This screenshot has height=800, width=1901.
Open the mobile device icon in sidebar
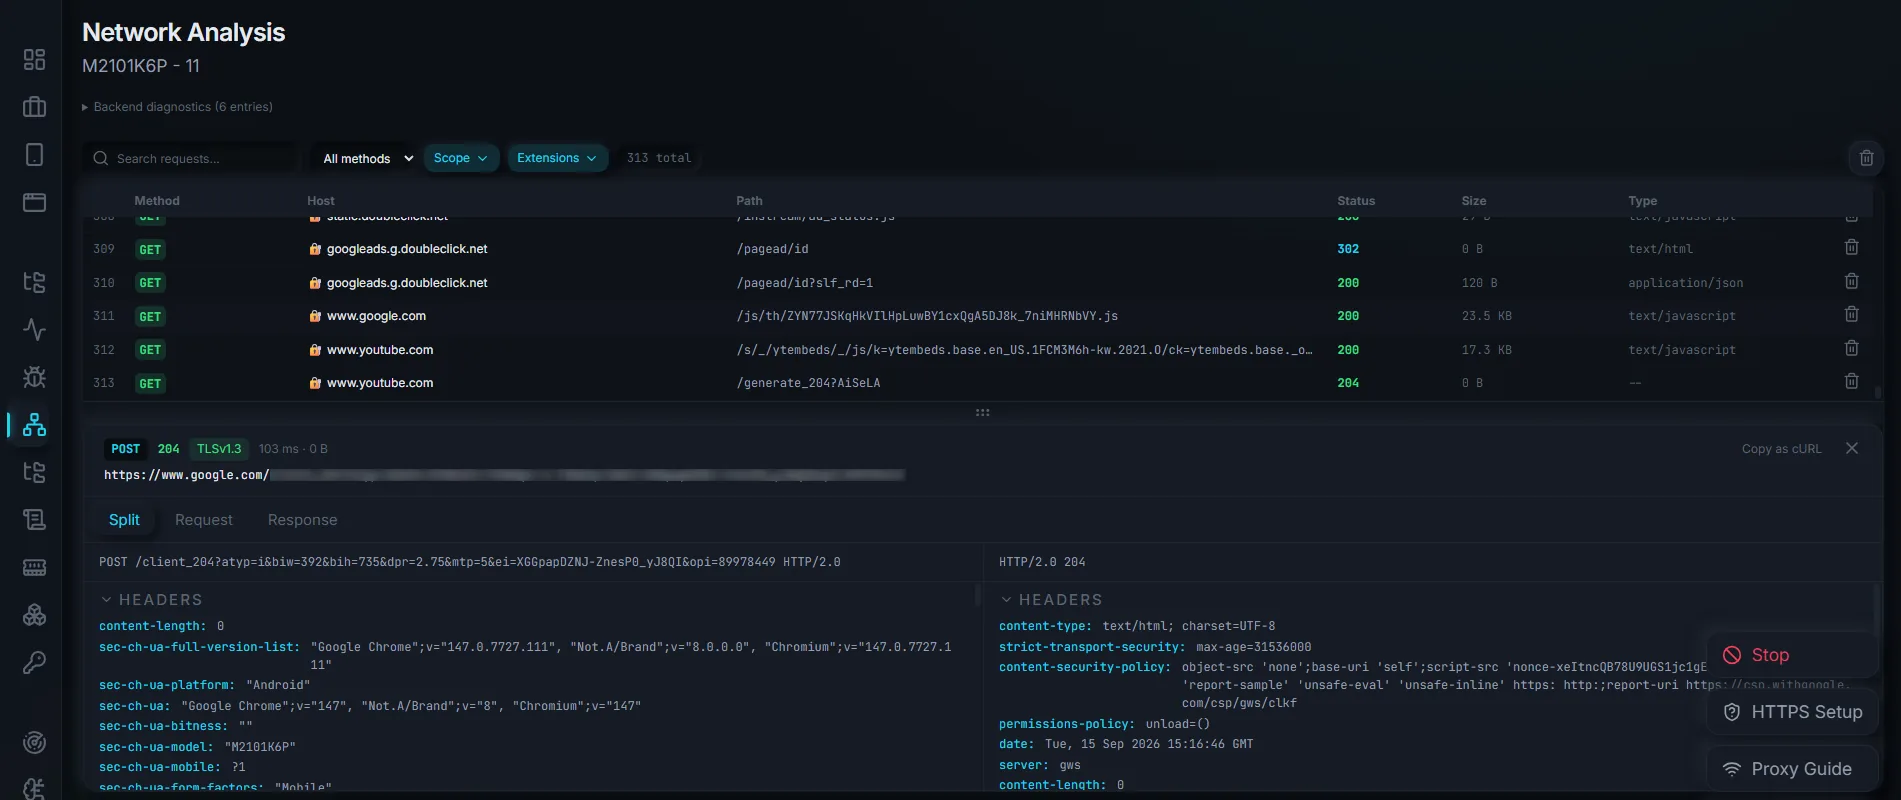34,155
